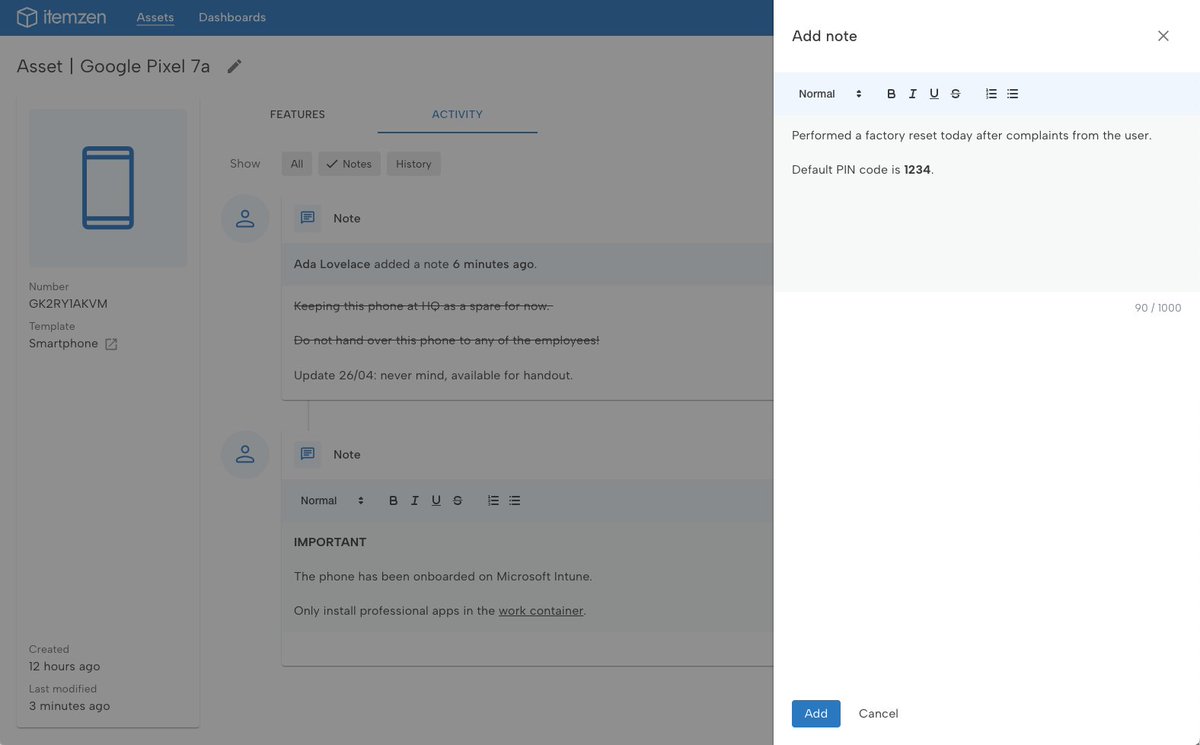
Task: Switch to the Activity tab
Action: click(457, 114)
